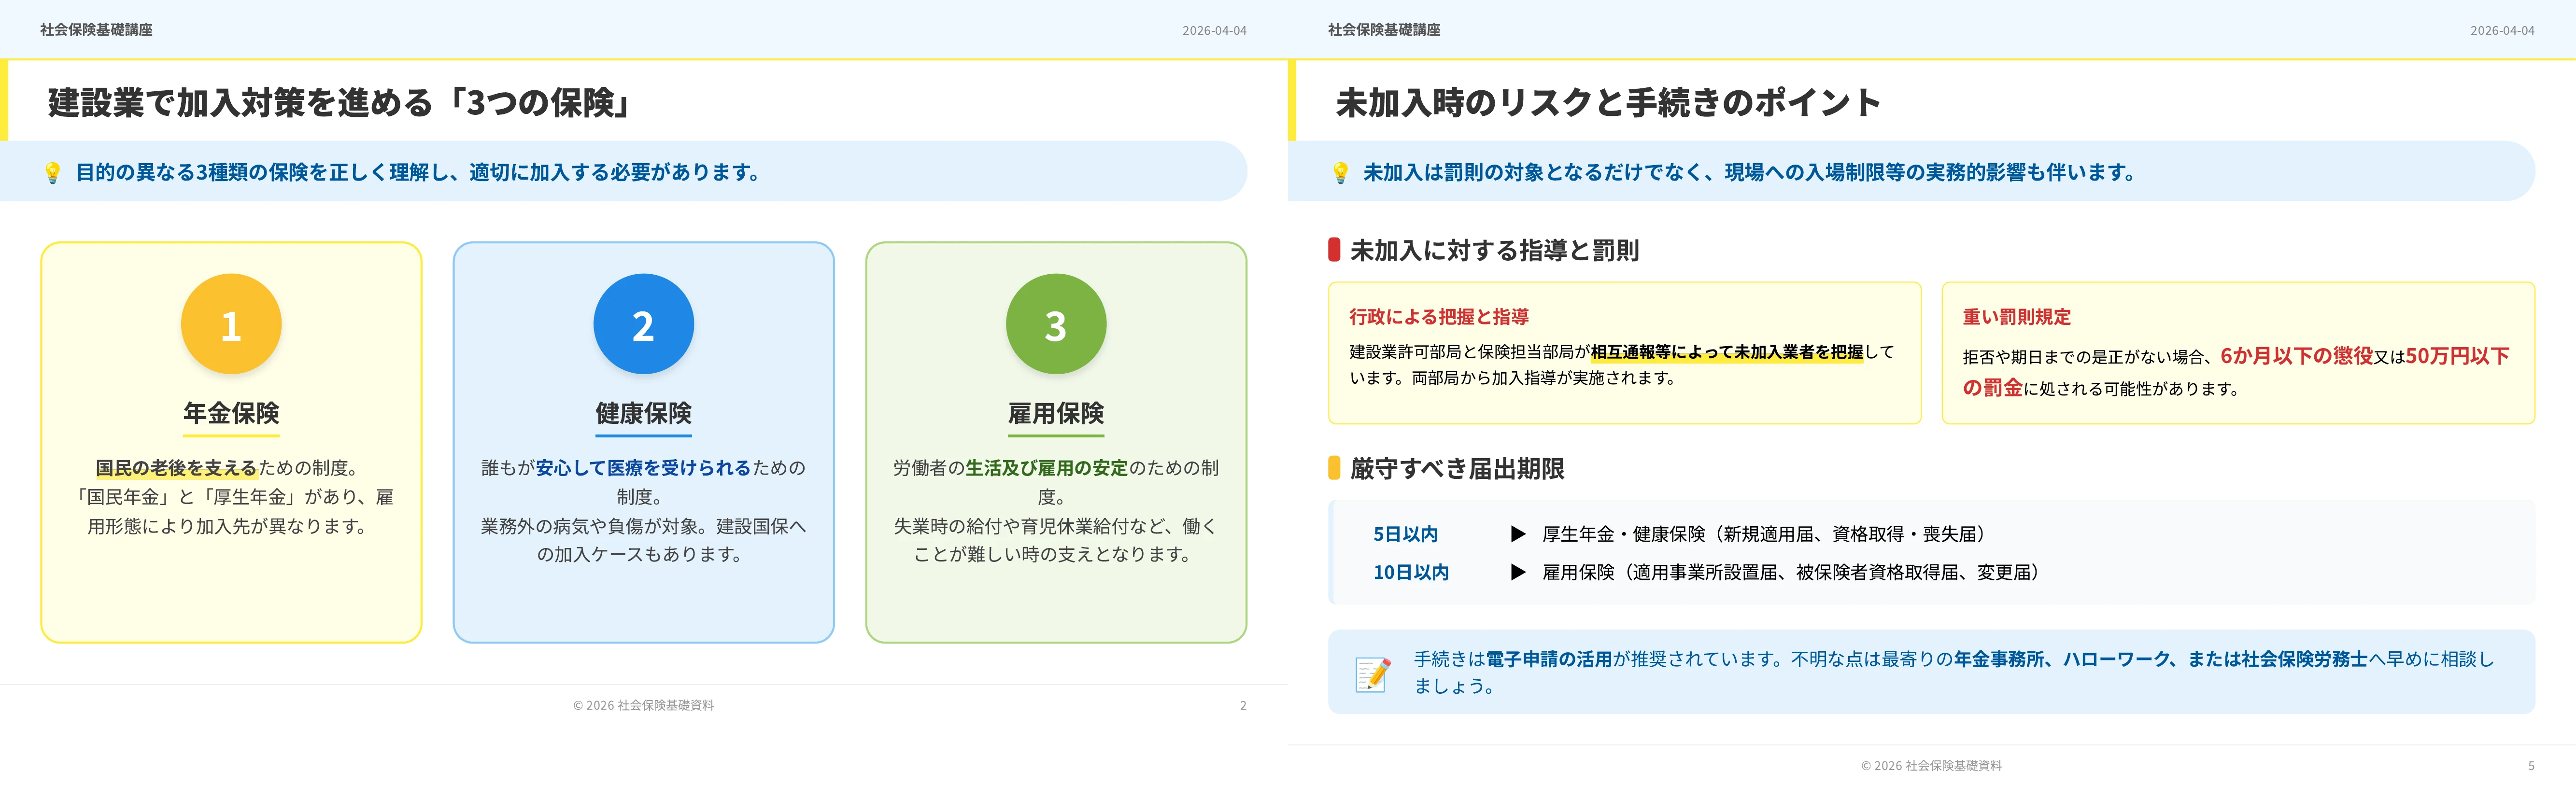Click the key message starting 未加入は罰則の対象
2576x785 pixels.
[1749, 172]
